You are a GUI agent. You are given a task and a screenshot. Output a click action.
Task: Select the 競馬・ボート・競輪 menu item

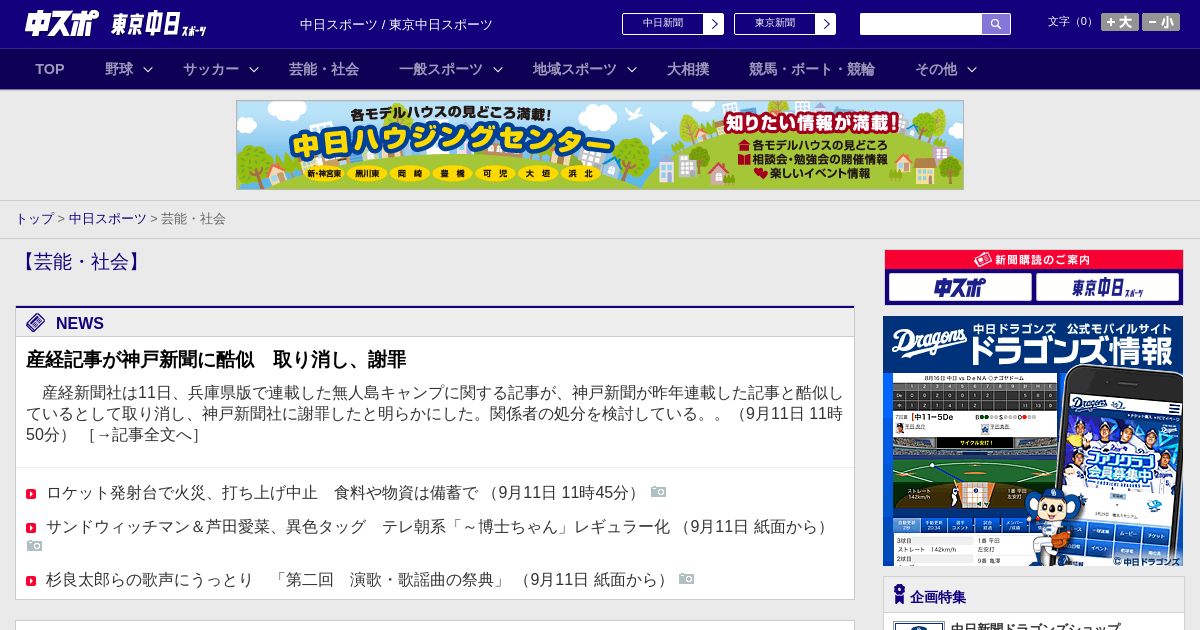click(x=812, y=69)
